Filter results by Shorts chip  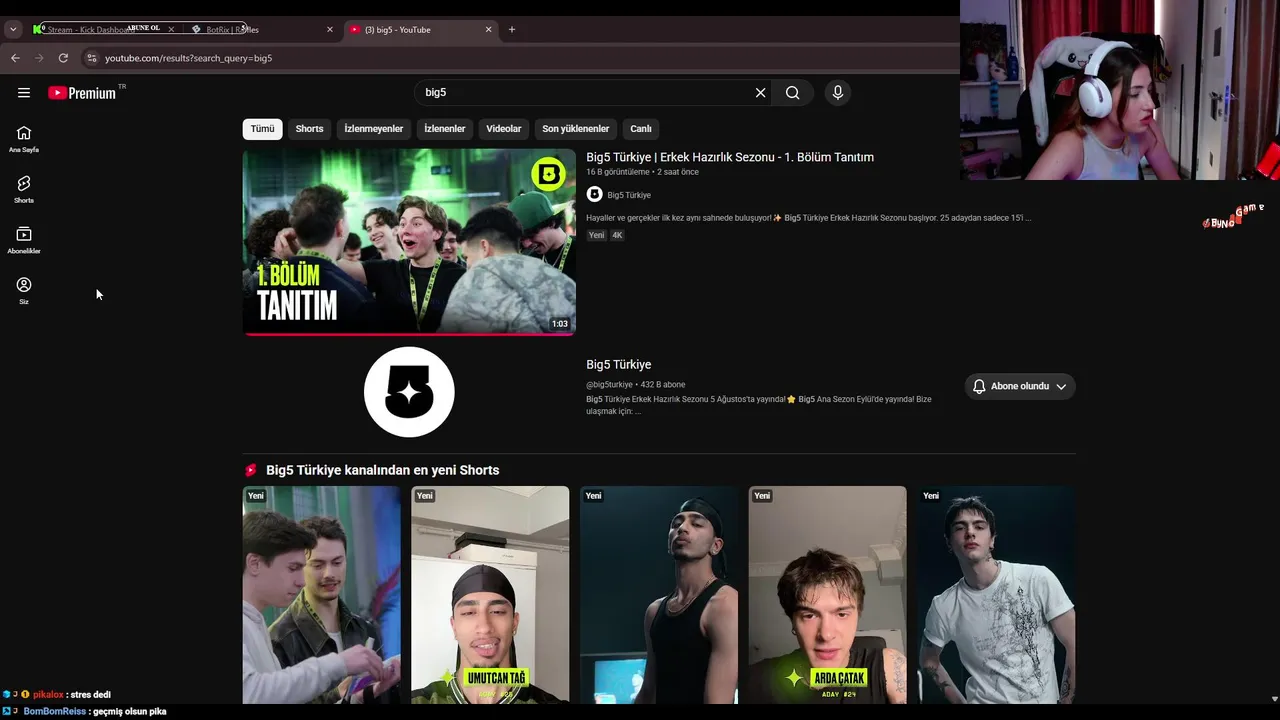click(309, 129)
